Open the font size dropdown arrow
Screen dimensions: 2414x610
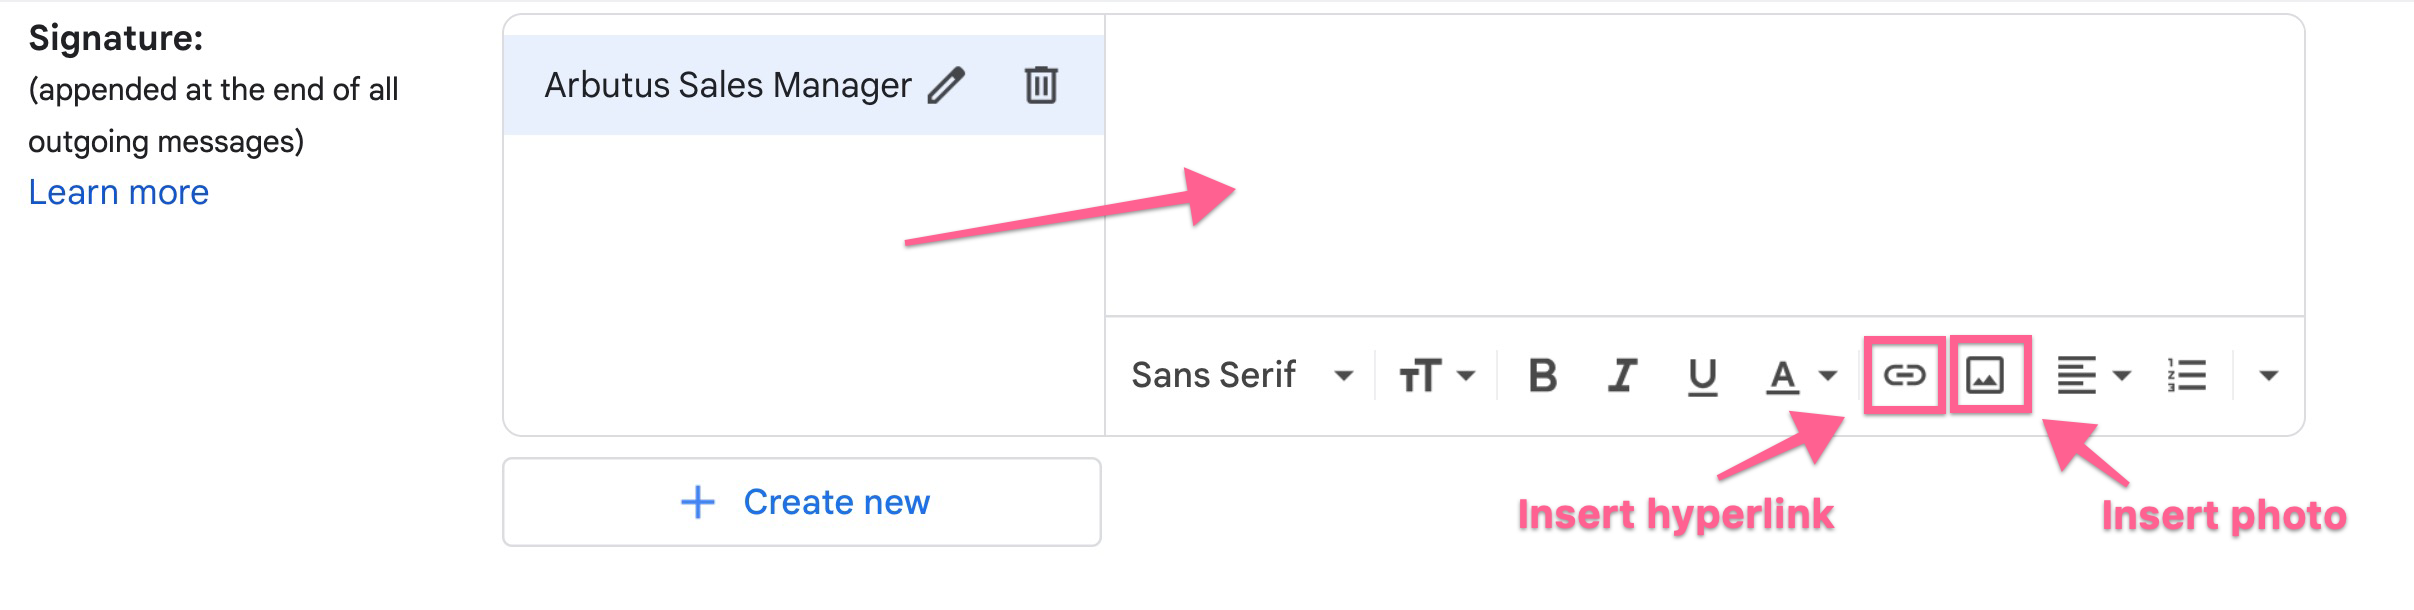point(1466,376)
